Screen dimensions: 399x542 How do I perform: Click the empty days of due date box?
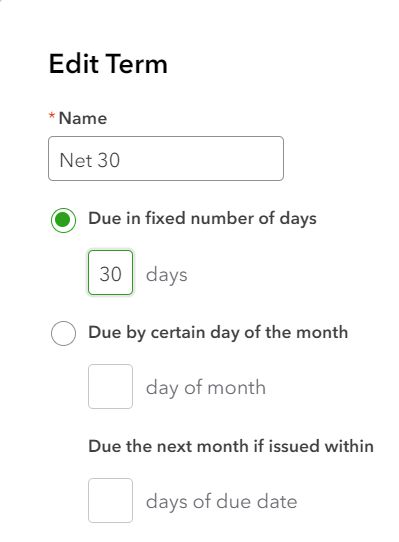click(x=110, y=500)
